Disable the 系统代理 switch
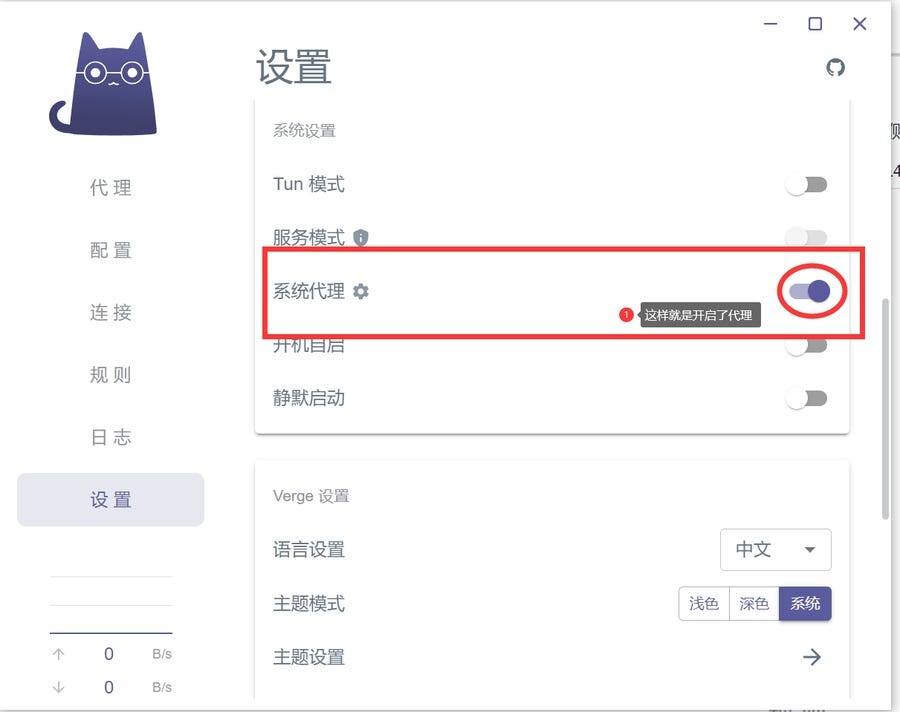Viewport: 900px width, 712px height. click(809, 291)
